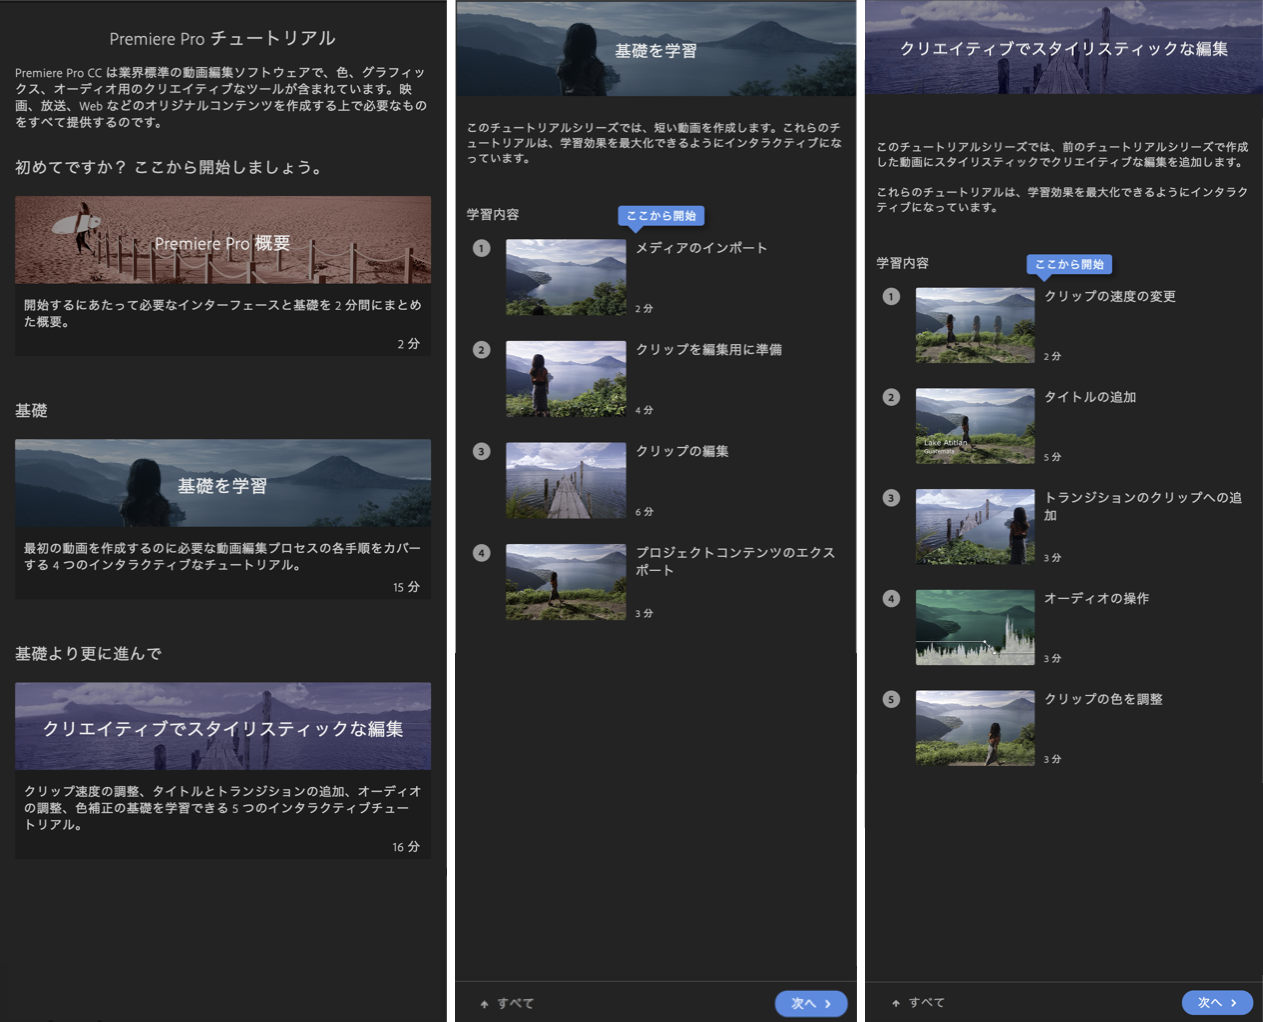This screenshot has height=1022, width=1263.
Task: Click 4 分 duration under クリップを編集用に準備
Action: tap(644, 410)
